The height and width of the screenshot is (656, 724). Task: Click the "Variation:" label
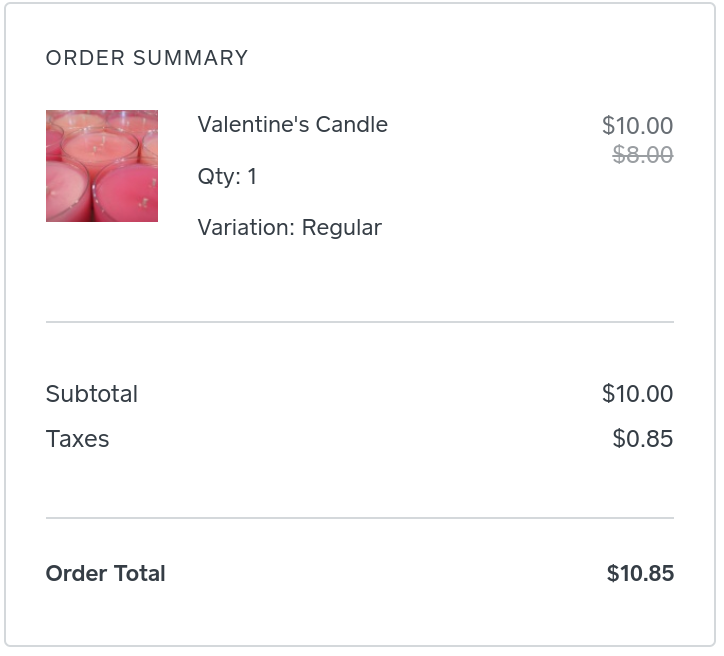tap(246, 228)
